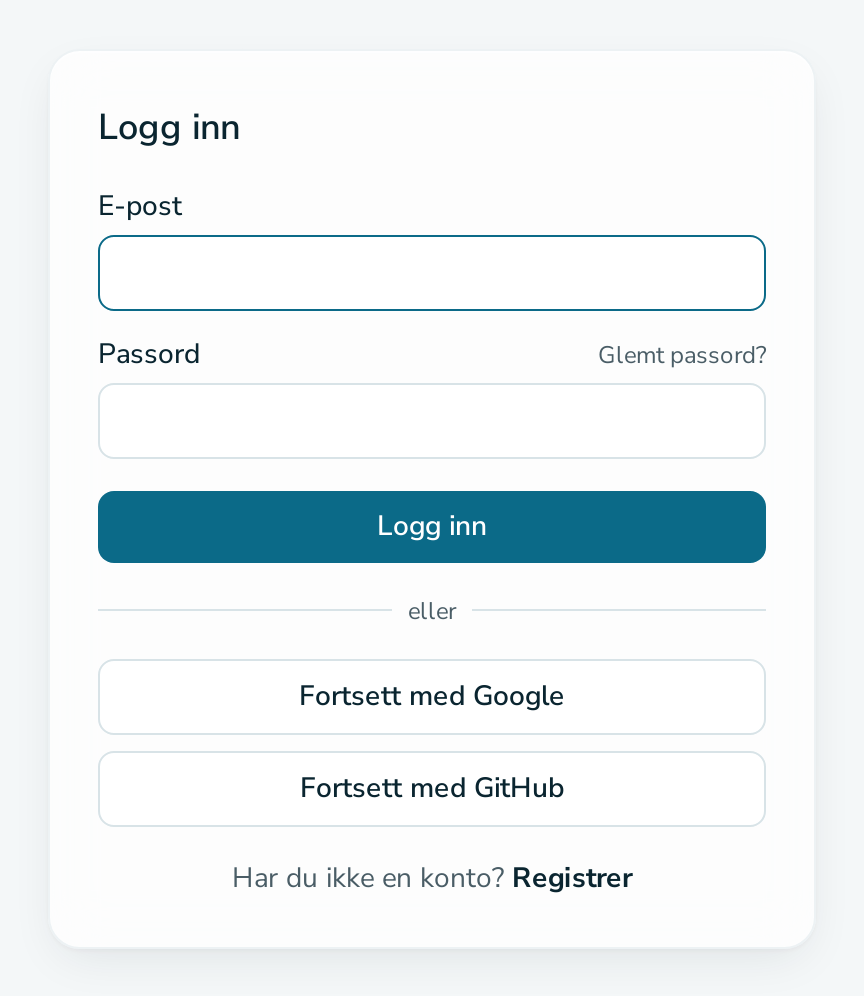Click the E-post field label

(140, 206)
